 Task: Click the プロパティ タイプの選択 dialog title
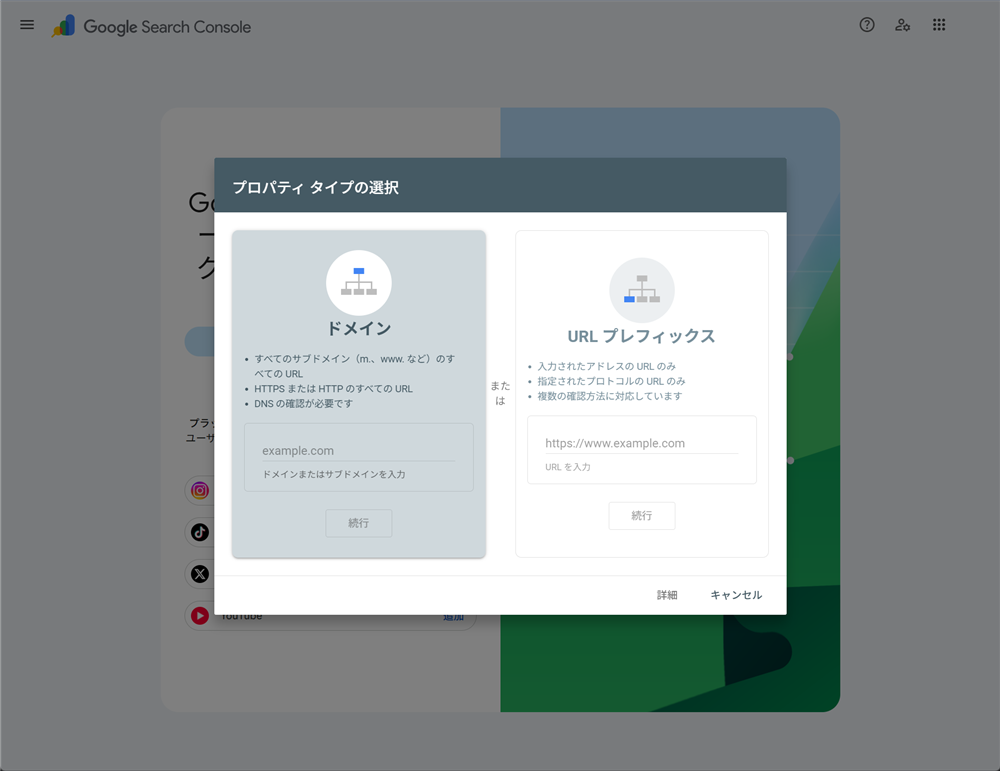pyautogui.click(x=316, y=187)
